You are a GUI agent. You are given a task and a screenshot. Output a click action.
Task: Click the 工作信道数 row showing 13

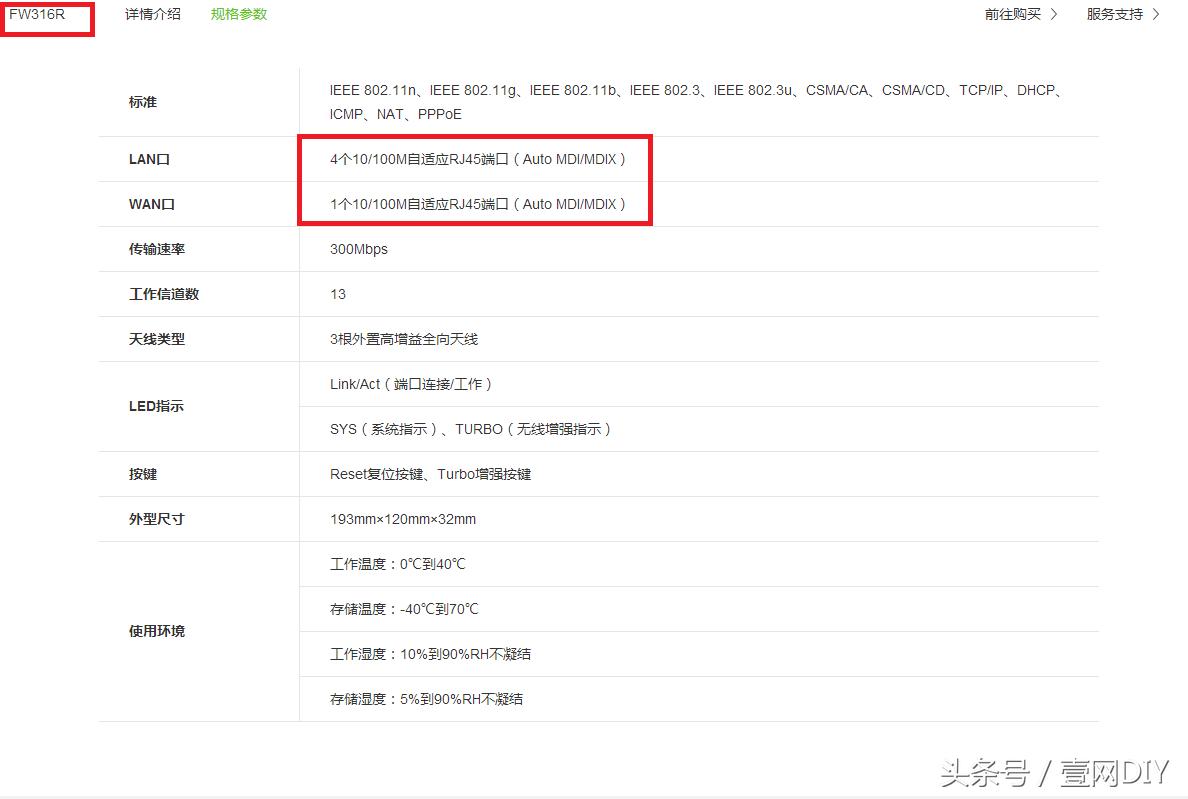tap(337, 294)
